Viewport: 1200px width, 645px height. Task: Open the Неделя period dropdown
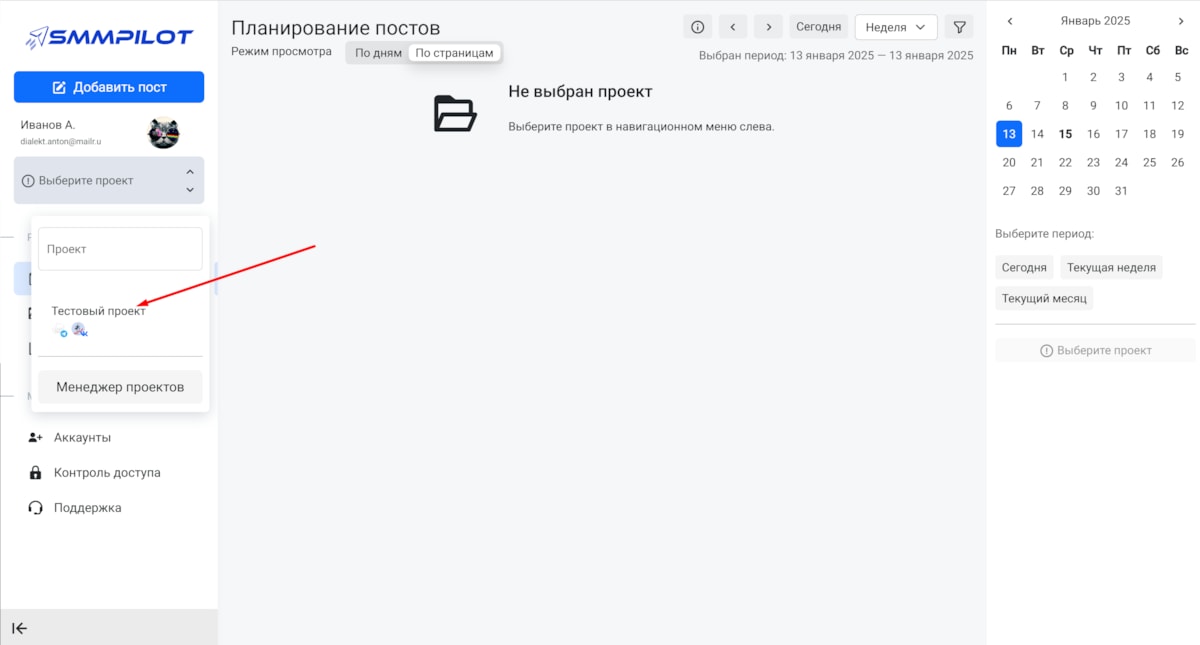point(896,27)
